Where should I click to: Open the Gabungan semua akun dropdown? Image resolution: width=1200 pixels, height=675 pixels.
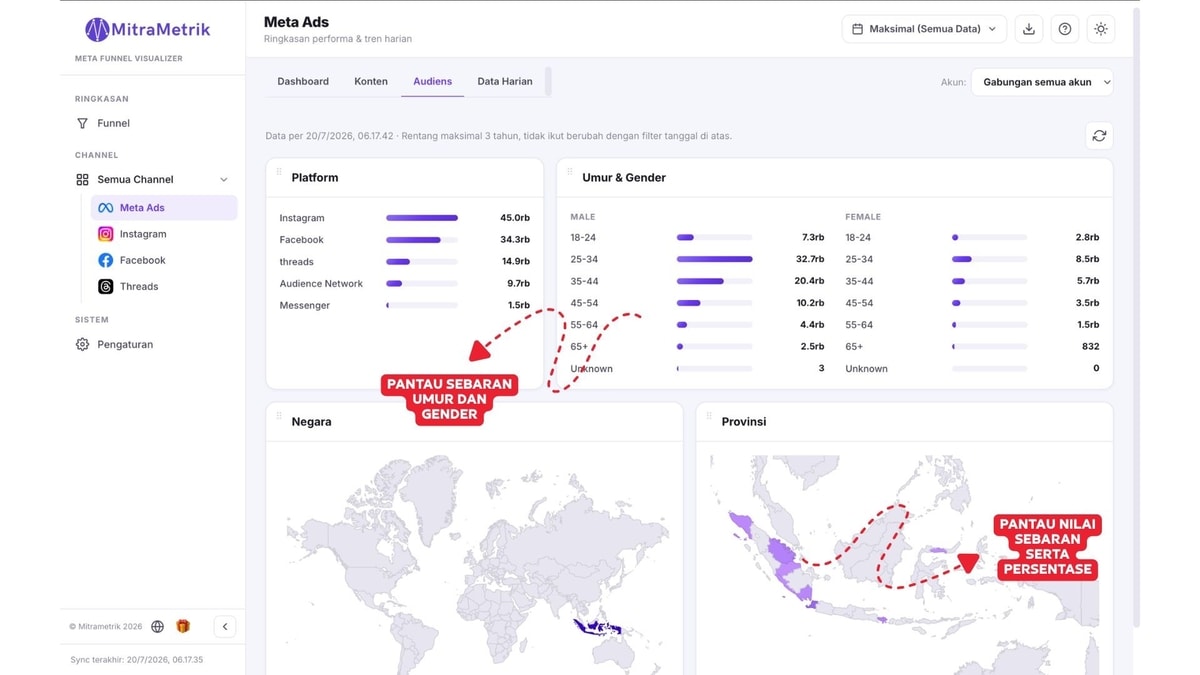click(1042, 82)
